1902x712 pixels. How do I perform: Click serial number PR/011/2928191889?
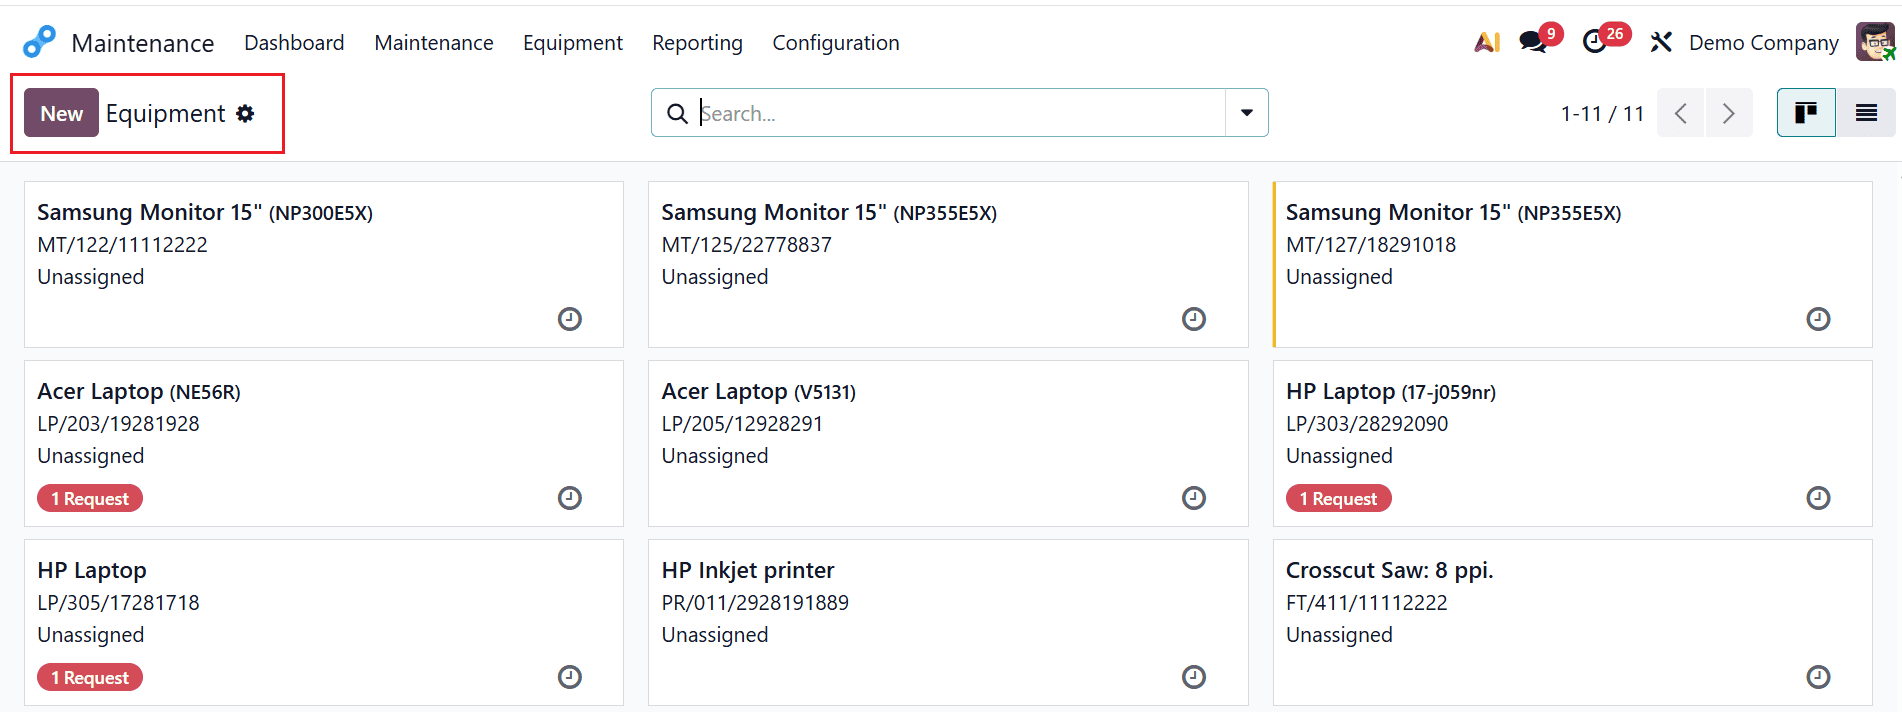pos(755,603)
